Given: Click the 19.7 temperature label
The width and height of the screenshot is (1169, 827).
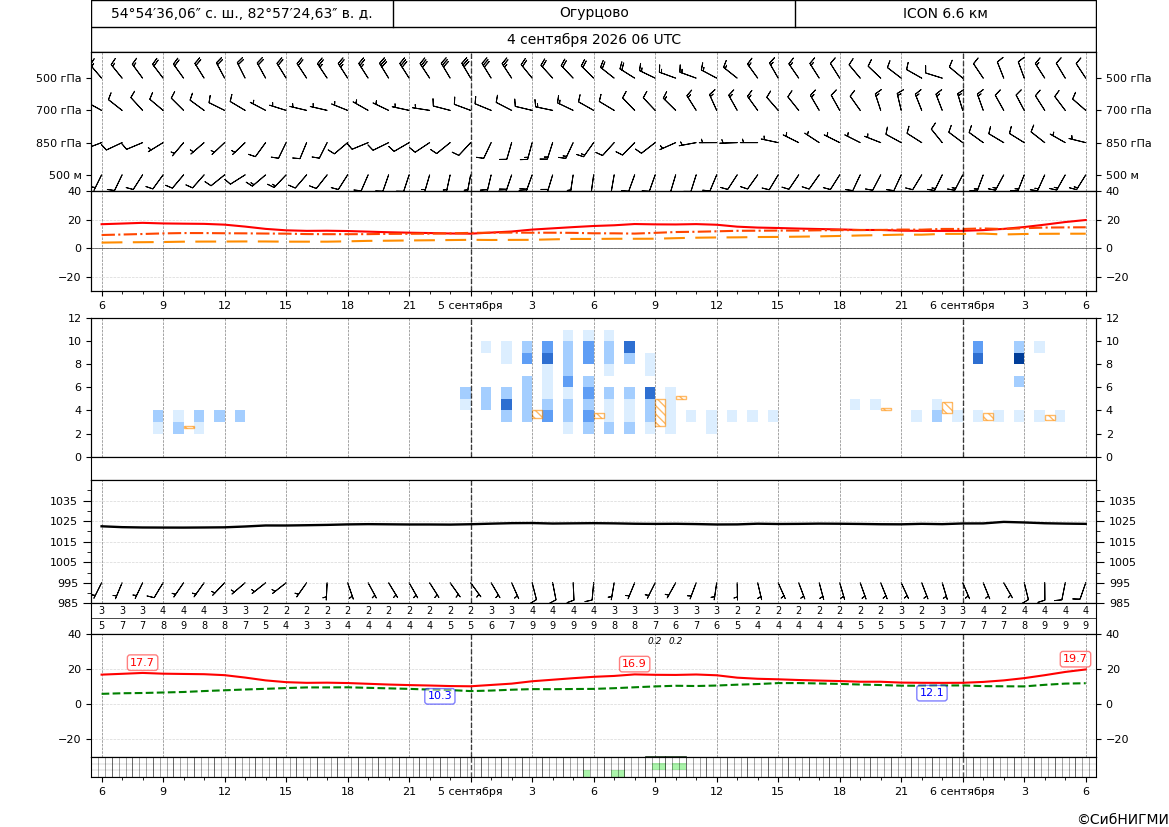Looking at the screenshot, I should (x=1074, y=658).
